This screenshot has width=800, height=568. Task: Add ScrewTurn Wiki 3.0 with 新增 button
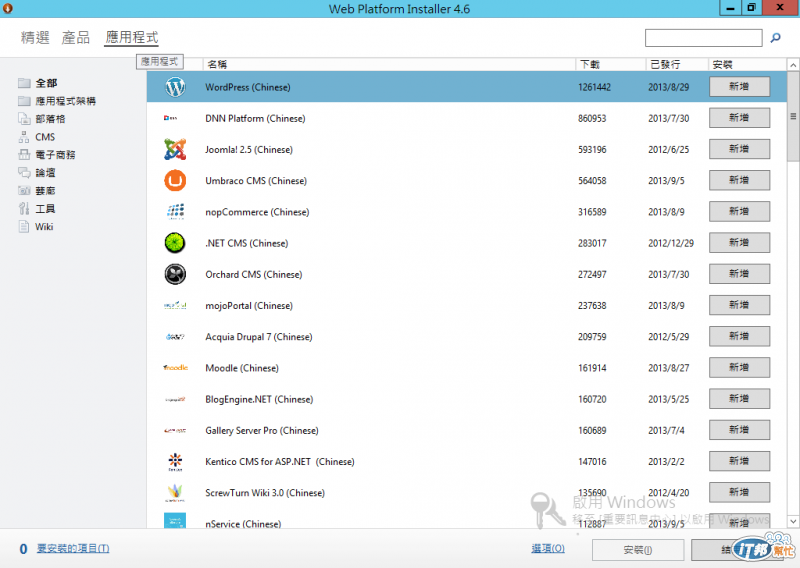(x=739, y=492)
